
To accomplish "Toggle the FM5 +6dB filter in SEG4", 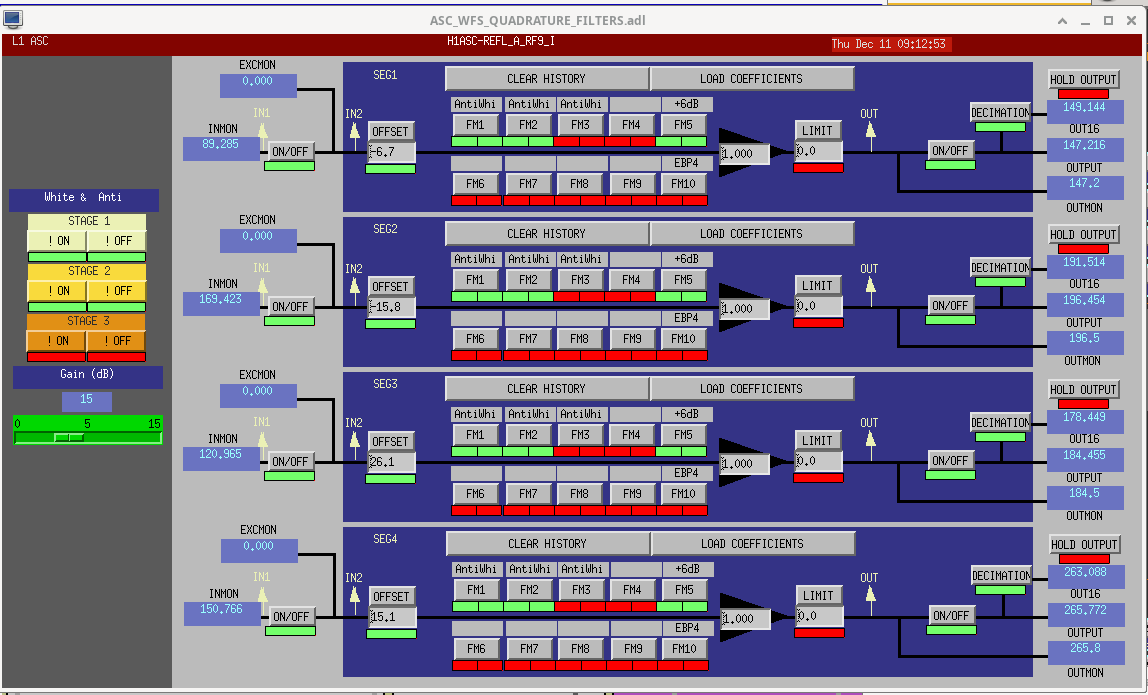I will tap(684, 590).
